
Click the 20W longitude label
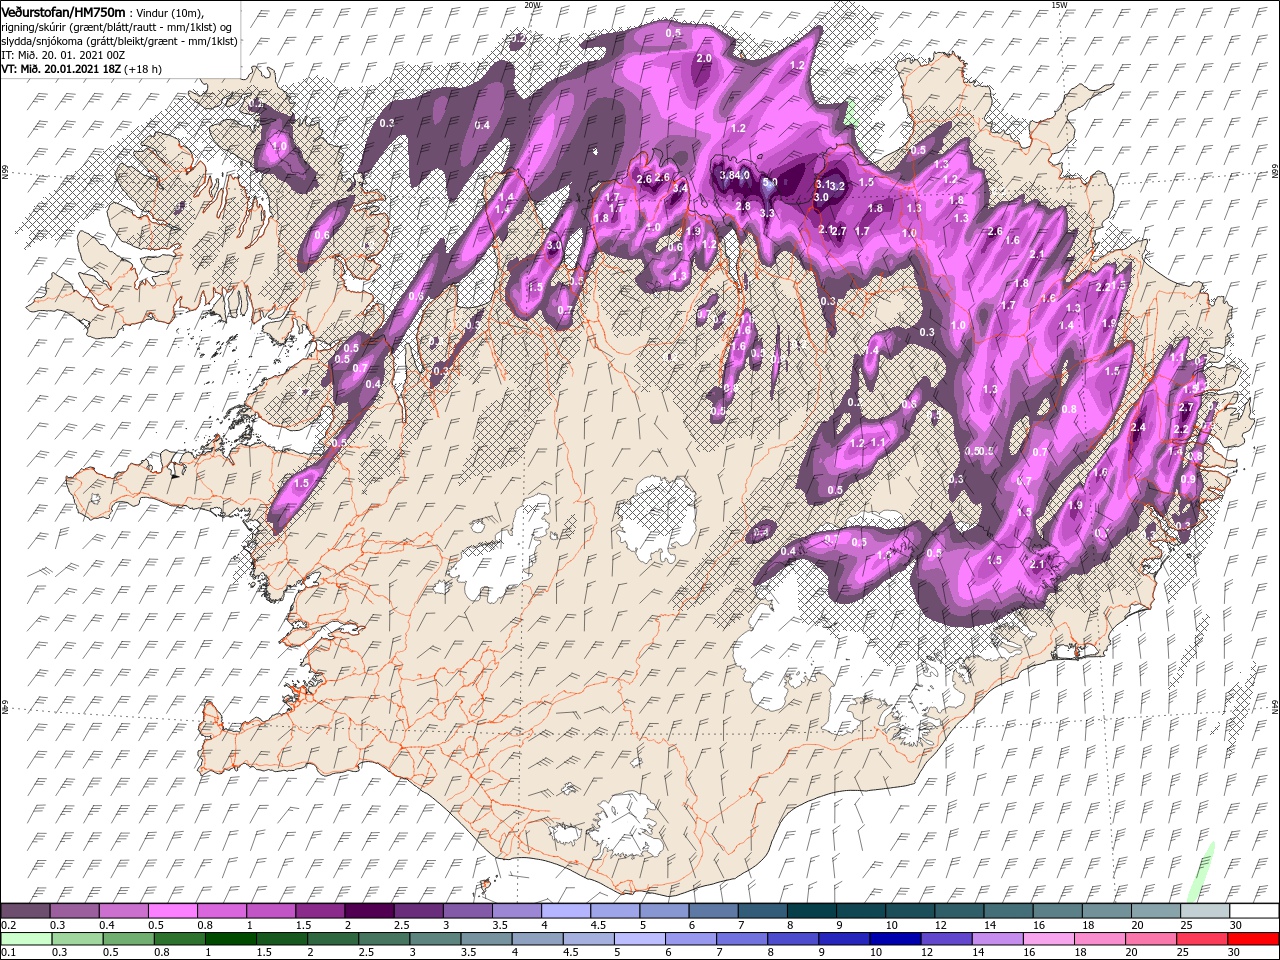(532, 5)
